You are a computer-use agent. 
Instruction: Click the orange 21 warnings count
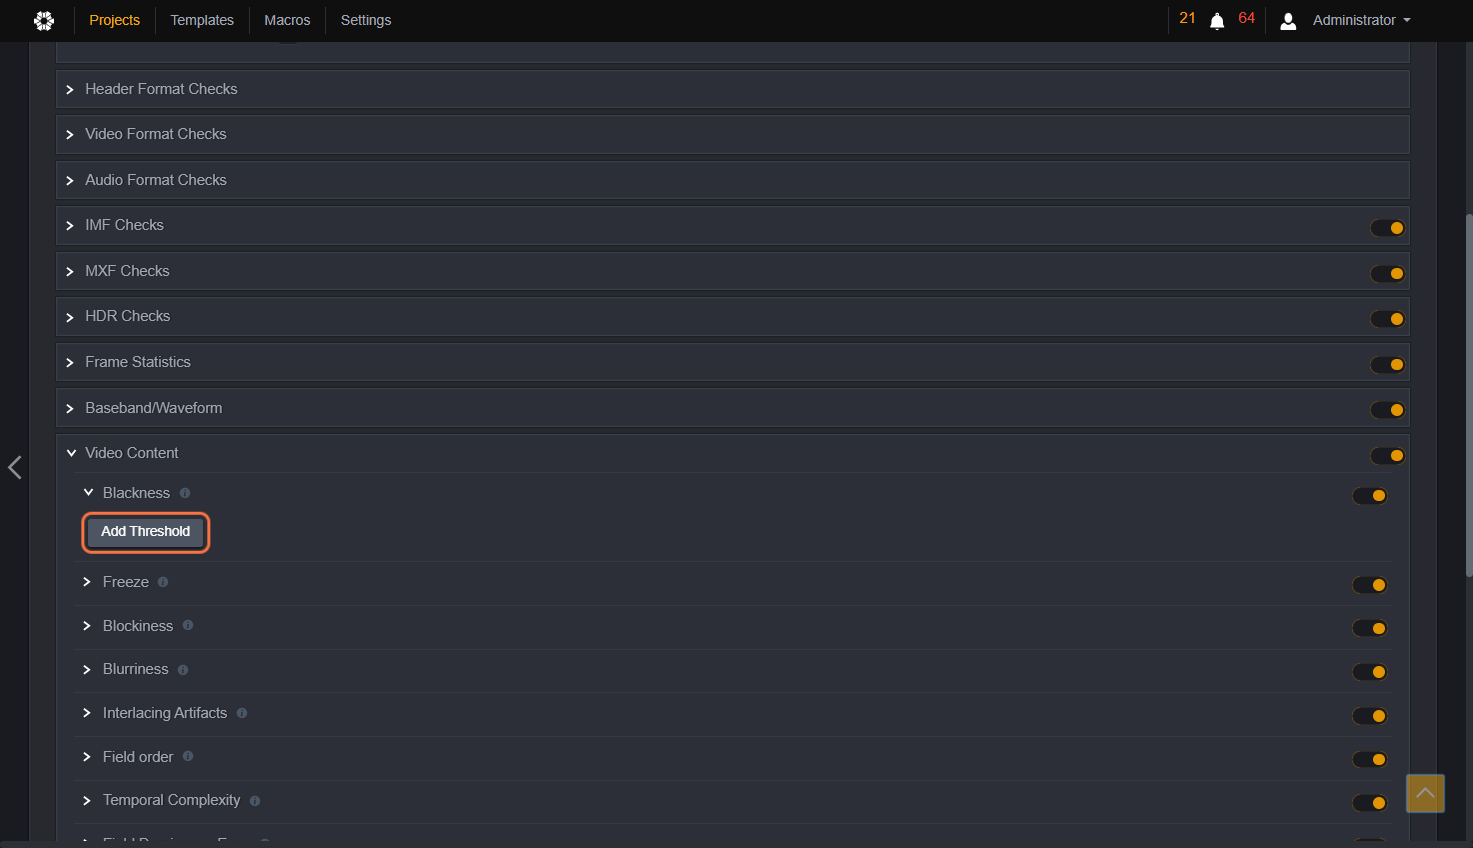pyautogui.click(x=1187, y=18)
